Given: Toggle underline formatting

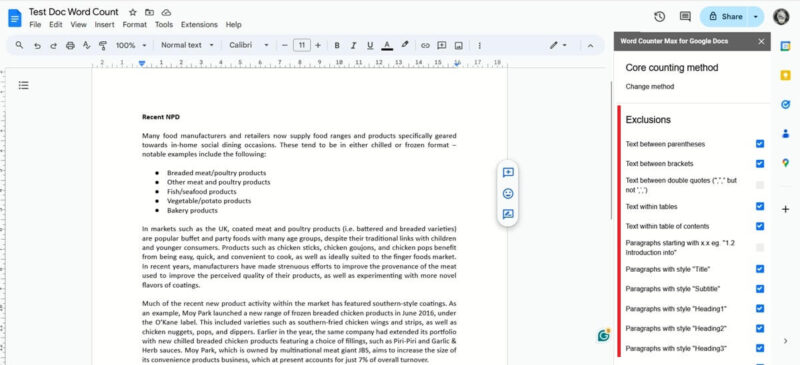Looking at the screenshot, I should (370, 45).
